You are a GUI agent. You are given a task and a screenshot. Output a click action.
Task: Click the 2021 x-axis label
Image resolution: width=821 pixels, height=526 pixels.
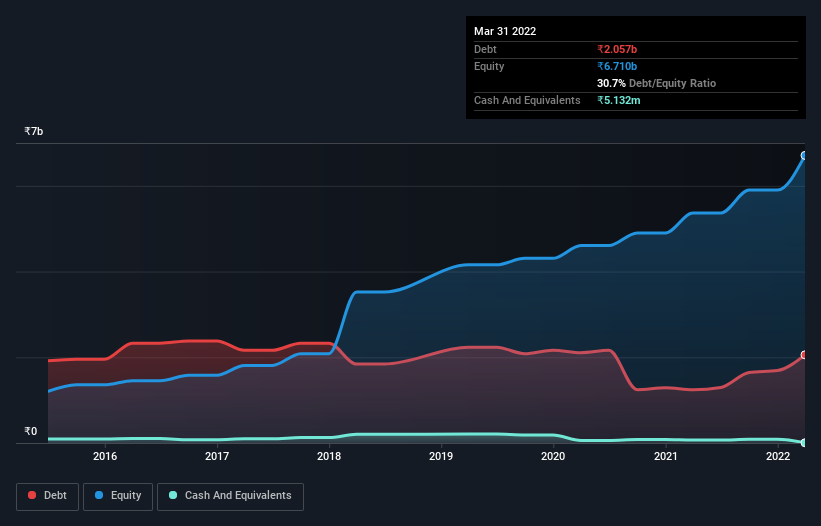(x=665, y=456)
